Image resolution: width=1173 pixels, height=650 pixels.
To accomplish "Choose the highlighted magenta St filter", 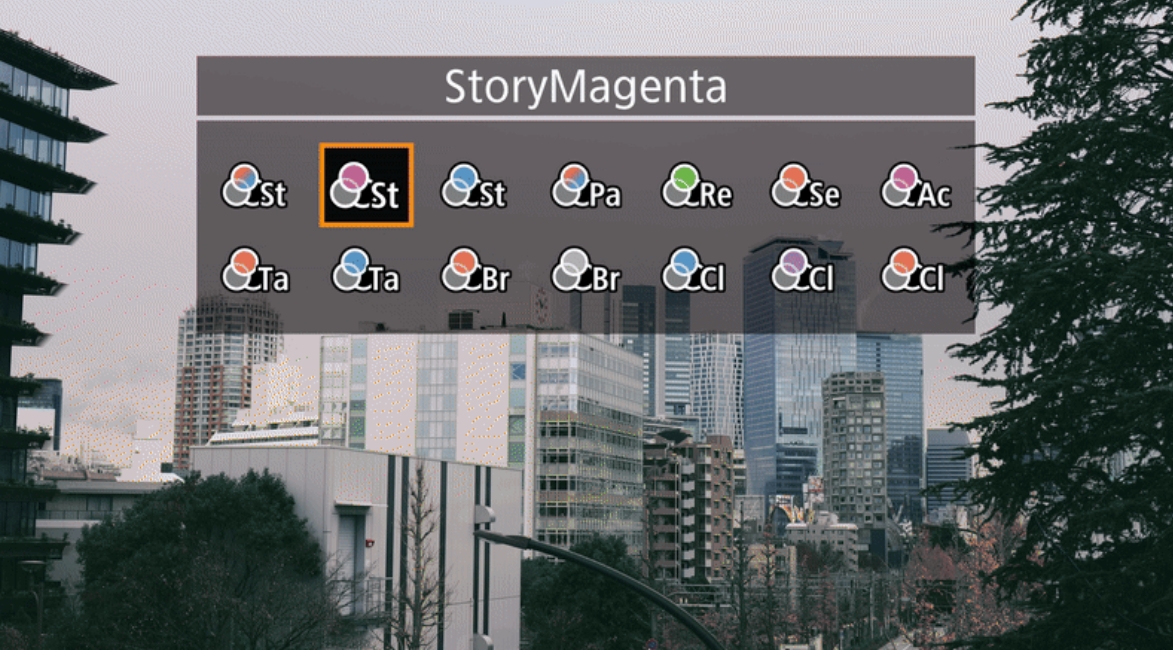I will [x=366, y=186].
